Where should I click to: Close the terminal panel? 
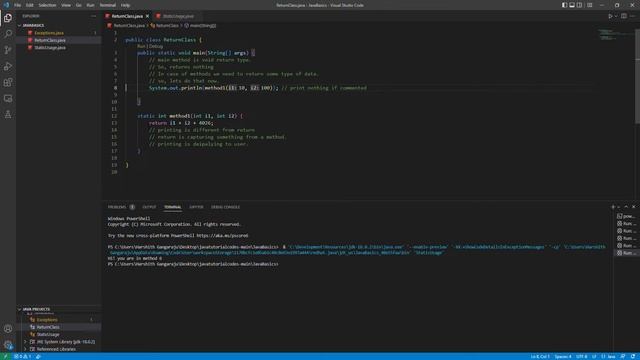633,207
